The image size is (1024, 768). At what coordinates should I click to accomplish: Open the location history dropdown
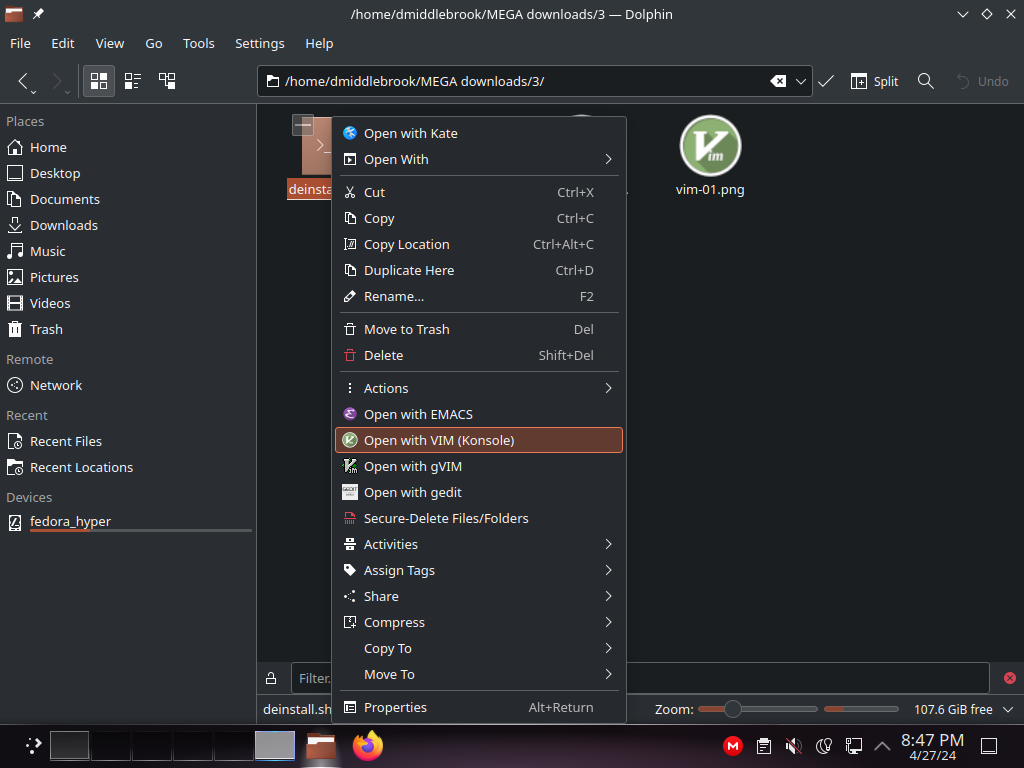[x=801, y=81]
